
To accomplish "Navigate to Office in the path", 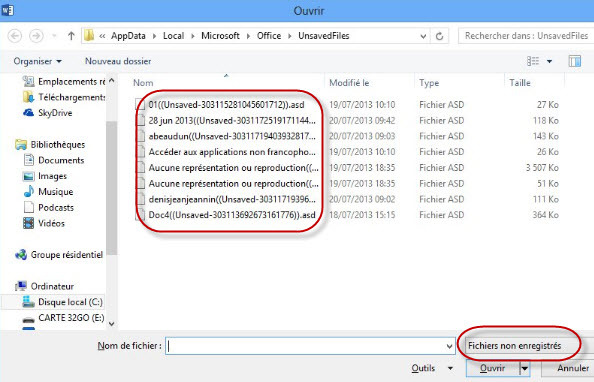I will click(269, 36).
